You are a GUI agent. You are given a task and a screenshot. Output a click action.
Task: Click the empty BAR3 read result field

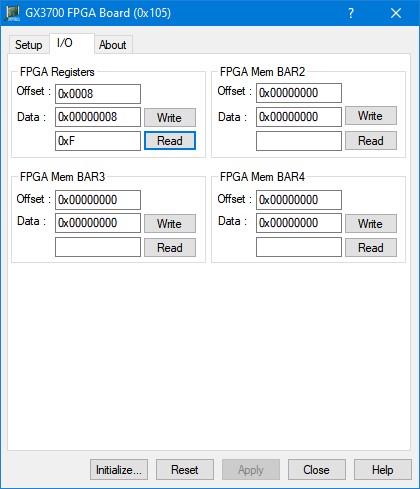98,247
